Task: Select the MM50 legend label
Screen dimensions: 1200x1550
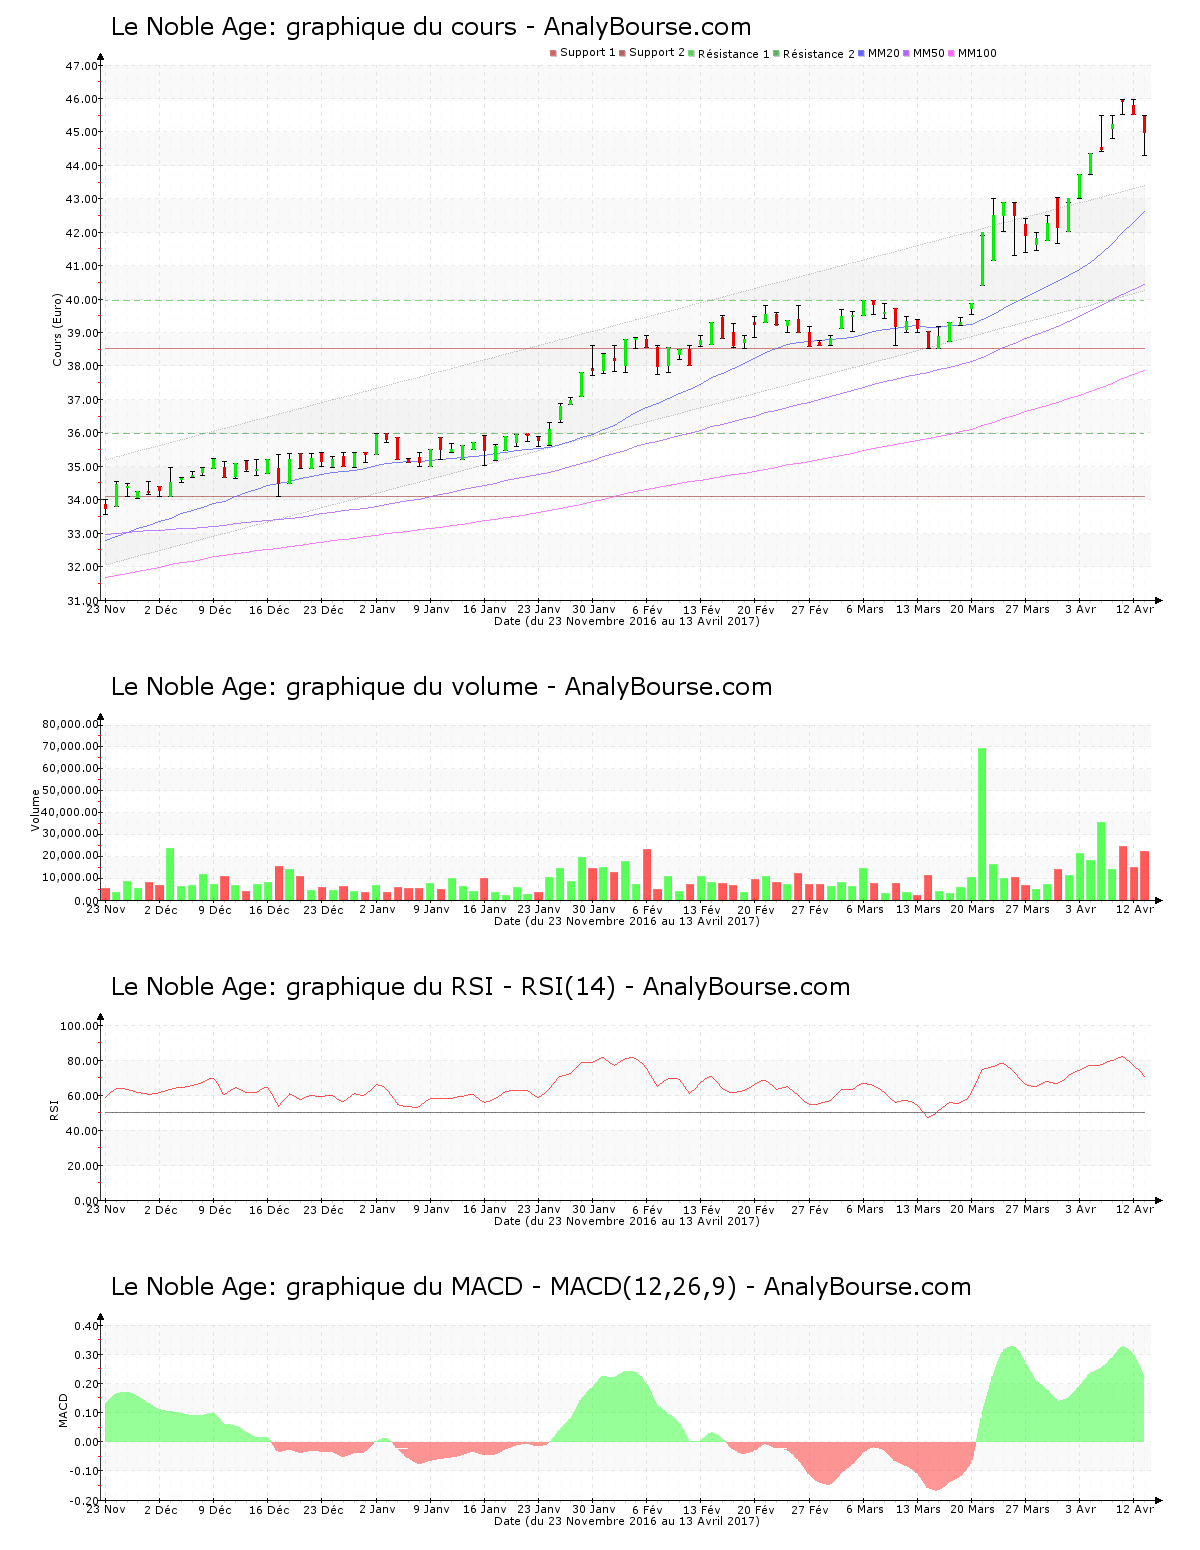Action: (929, 53)
